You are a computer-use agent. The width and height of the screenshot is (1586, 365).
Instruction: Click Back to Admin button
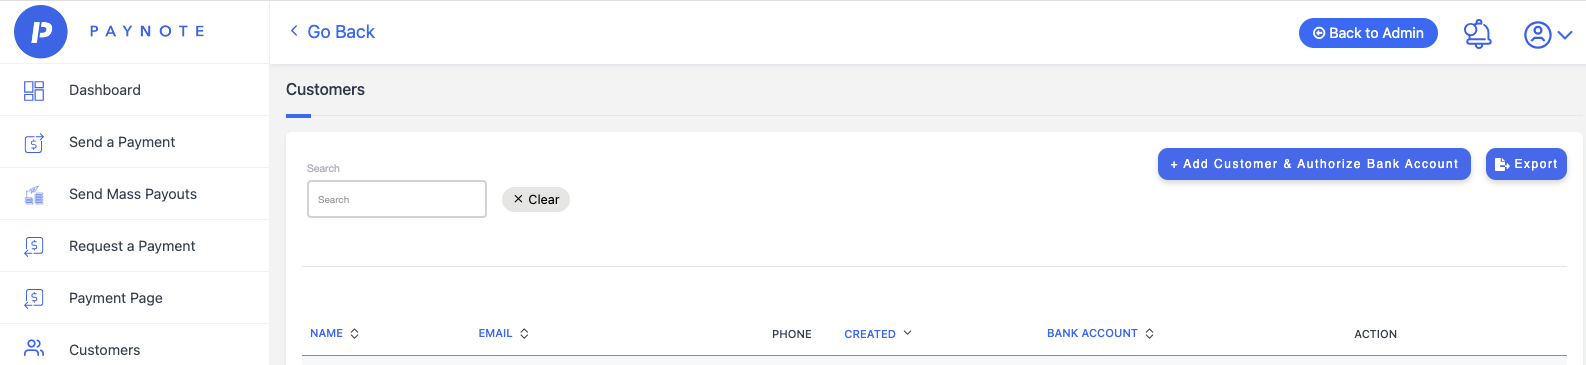point(1368,33)
